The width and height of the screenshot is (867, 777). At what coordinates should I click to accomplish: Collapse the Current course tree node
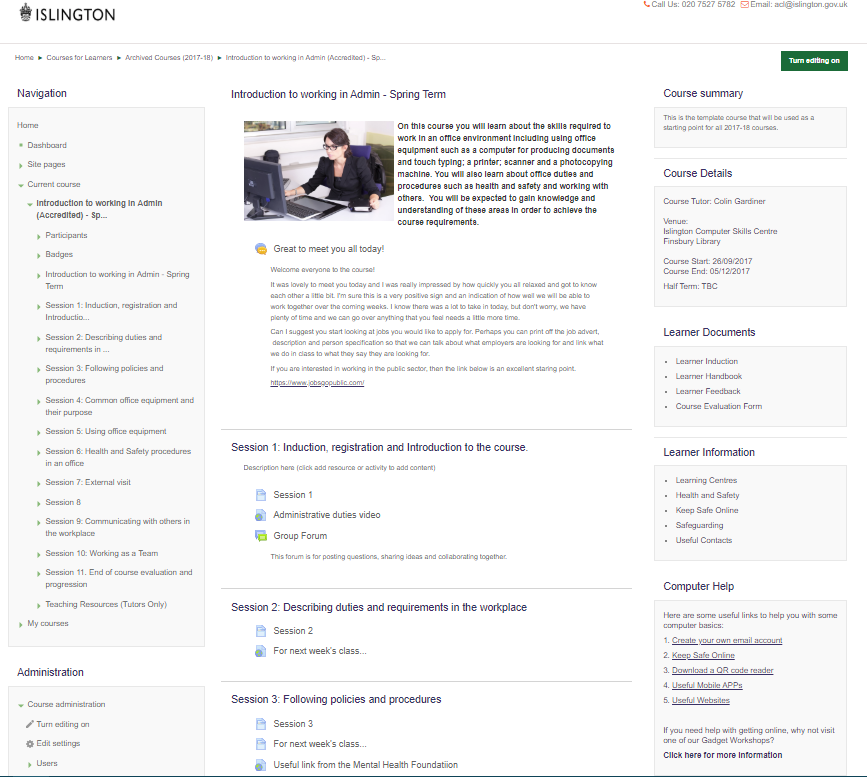click(x=21, y=185)
